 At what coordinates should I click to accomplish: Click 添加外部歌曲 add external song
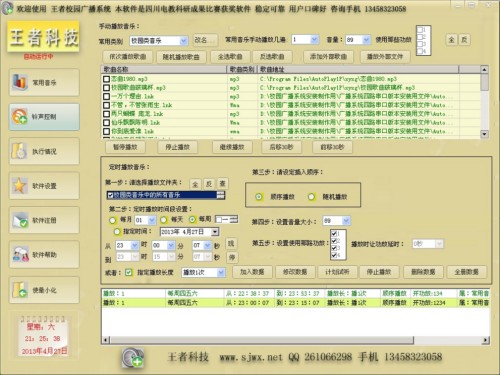tap(328, 57)
